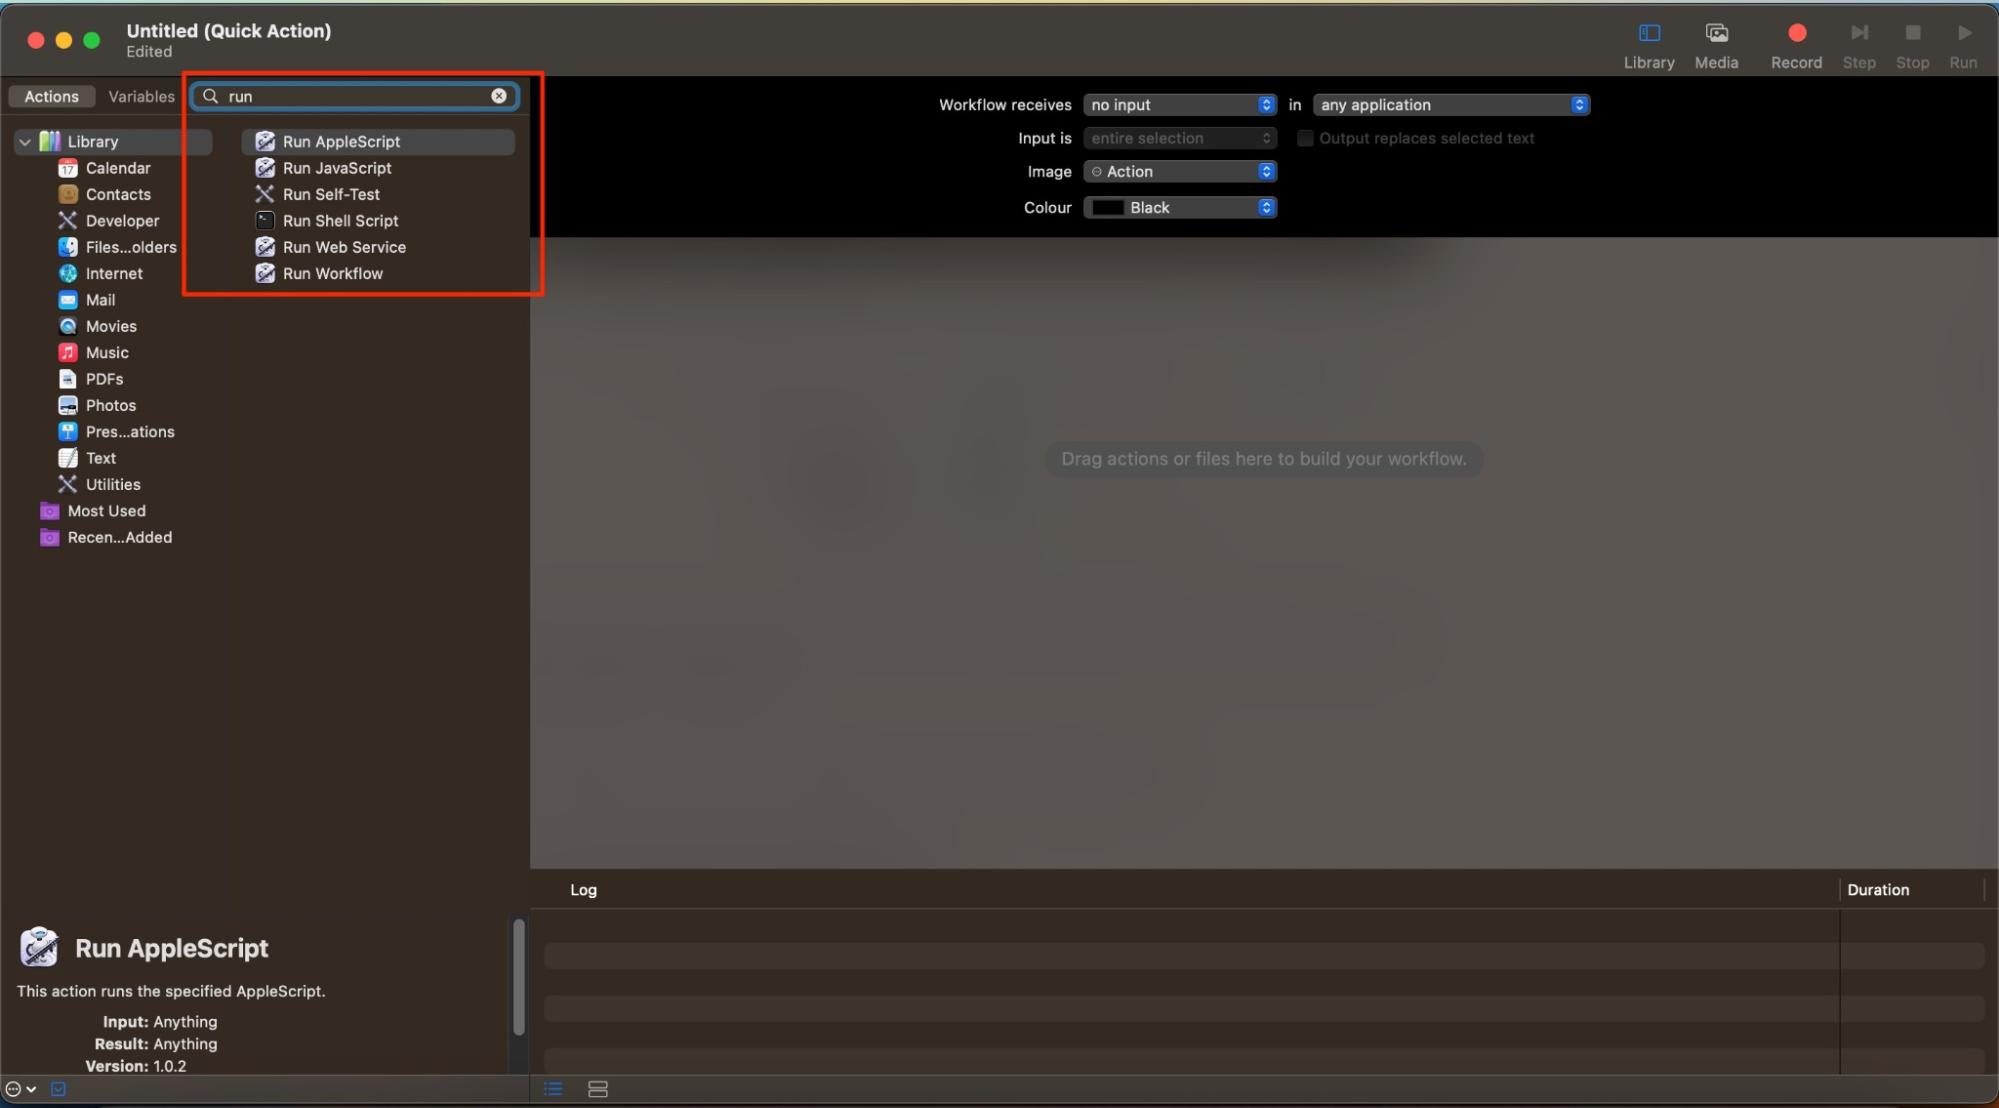Select Run JavaScript action
The image size is (1999, 1108).
point(378,168)
